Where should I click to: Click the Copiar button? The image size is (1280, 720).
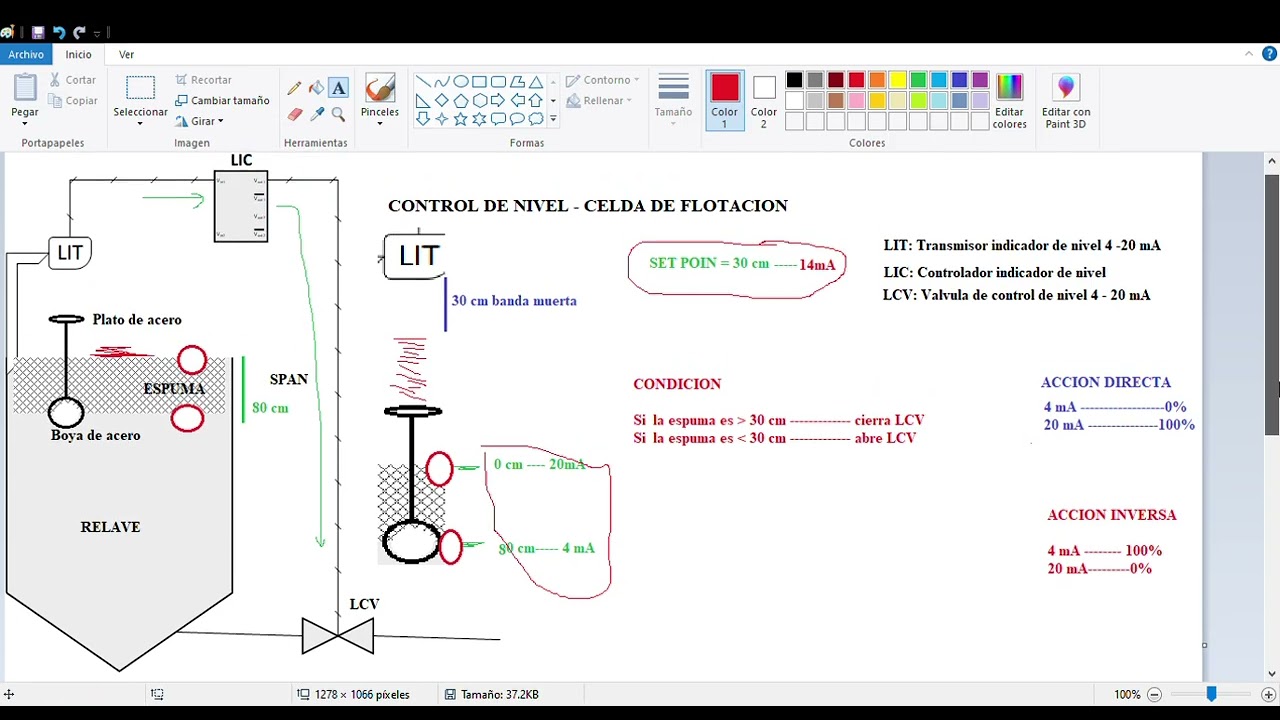coord(72,100)
